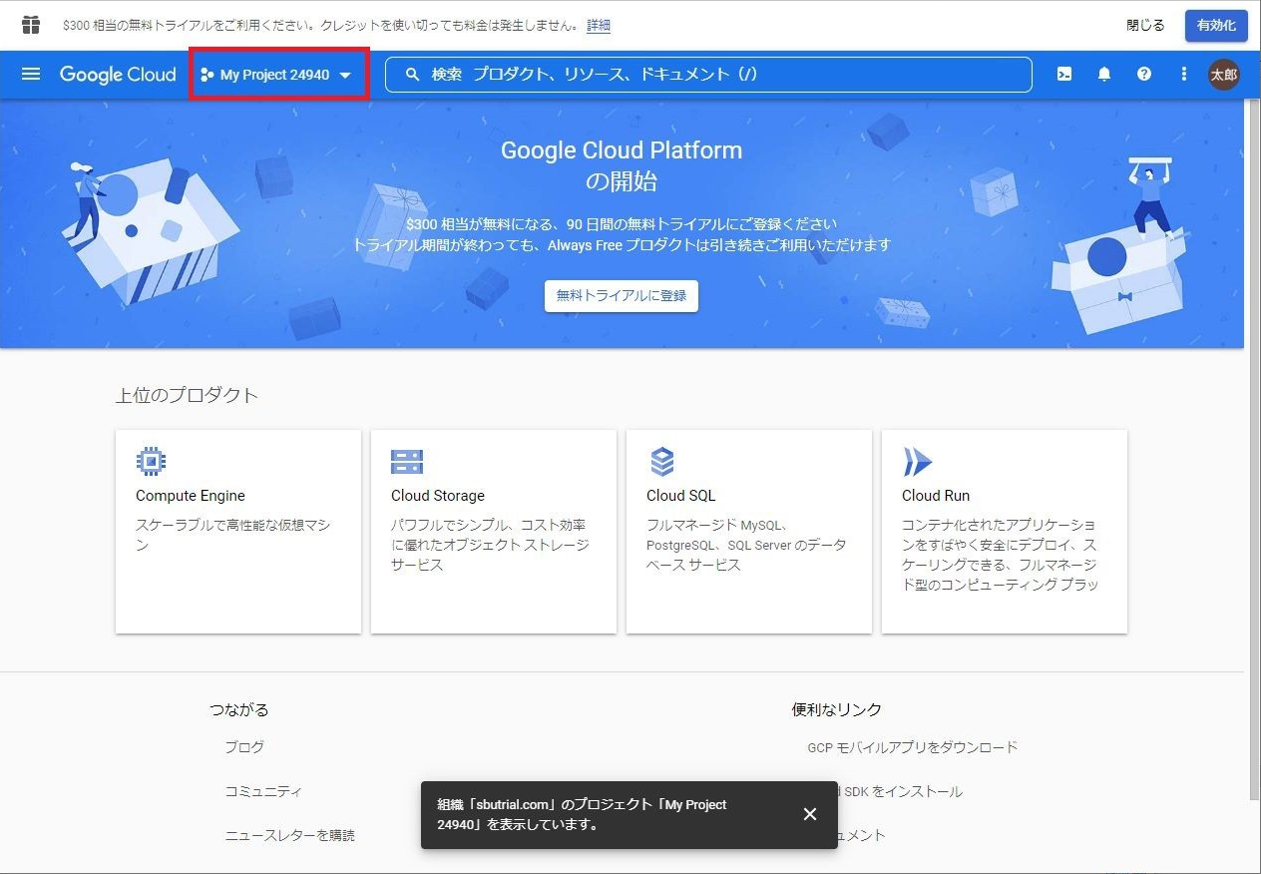The image size is (1261, 874).
Task: Click the gift icon in trial banner
Action: pos(31,25)
